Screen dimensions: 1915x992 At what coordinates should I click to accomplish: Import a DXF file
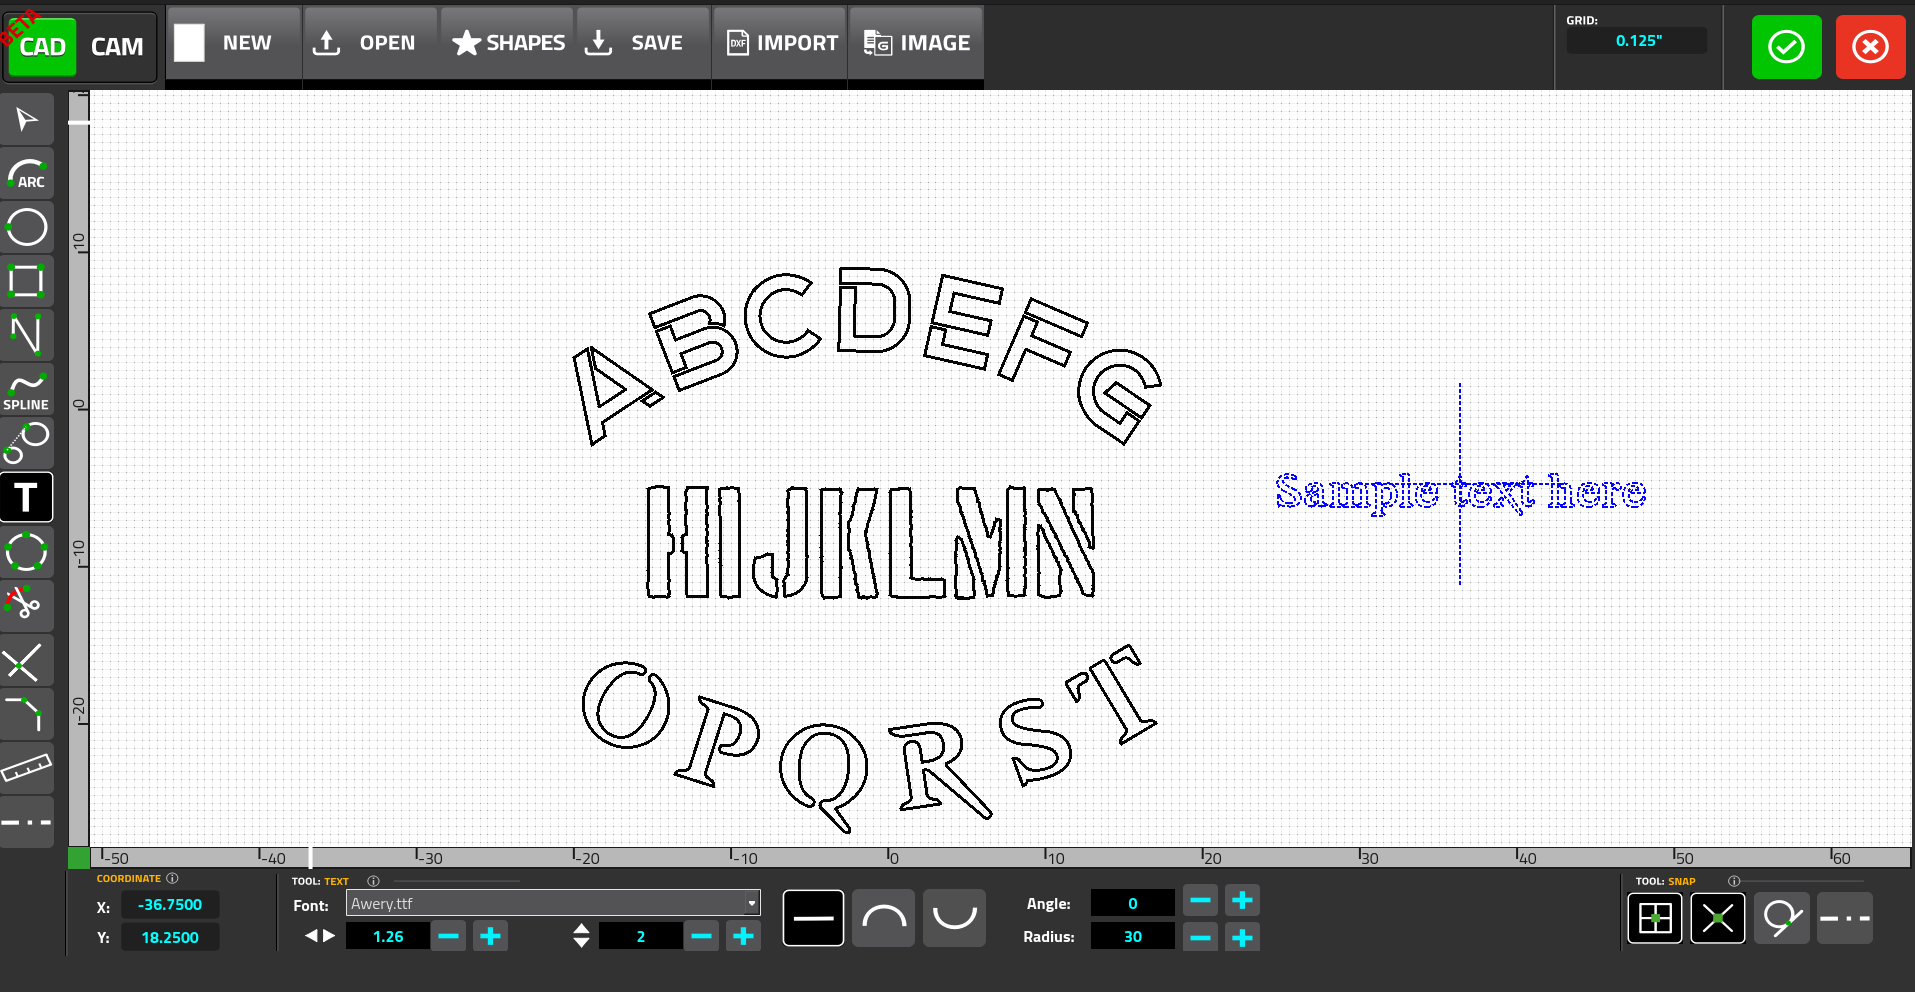click(x=779, y=42)
